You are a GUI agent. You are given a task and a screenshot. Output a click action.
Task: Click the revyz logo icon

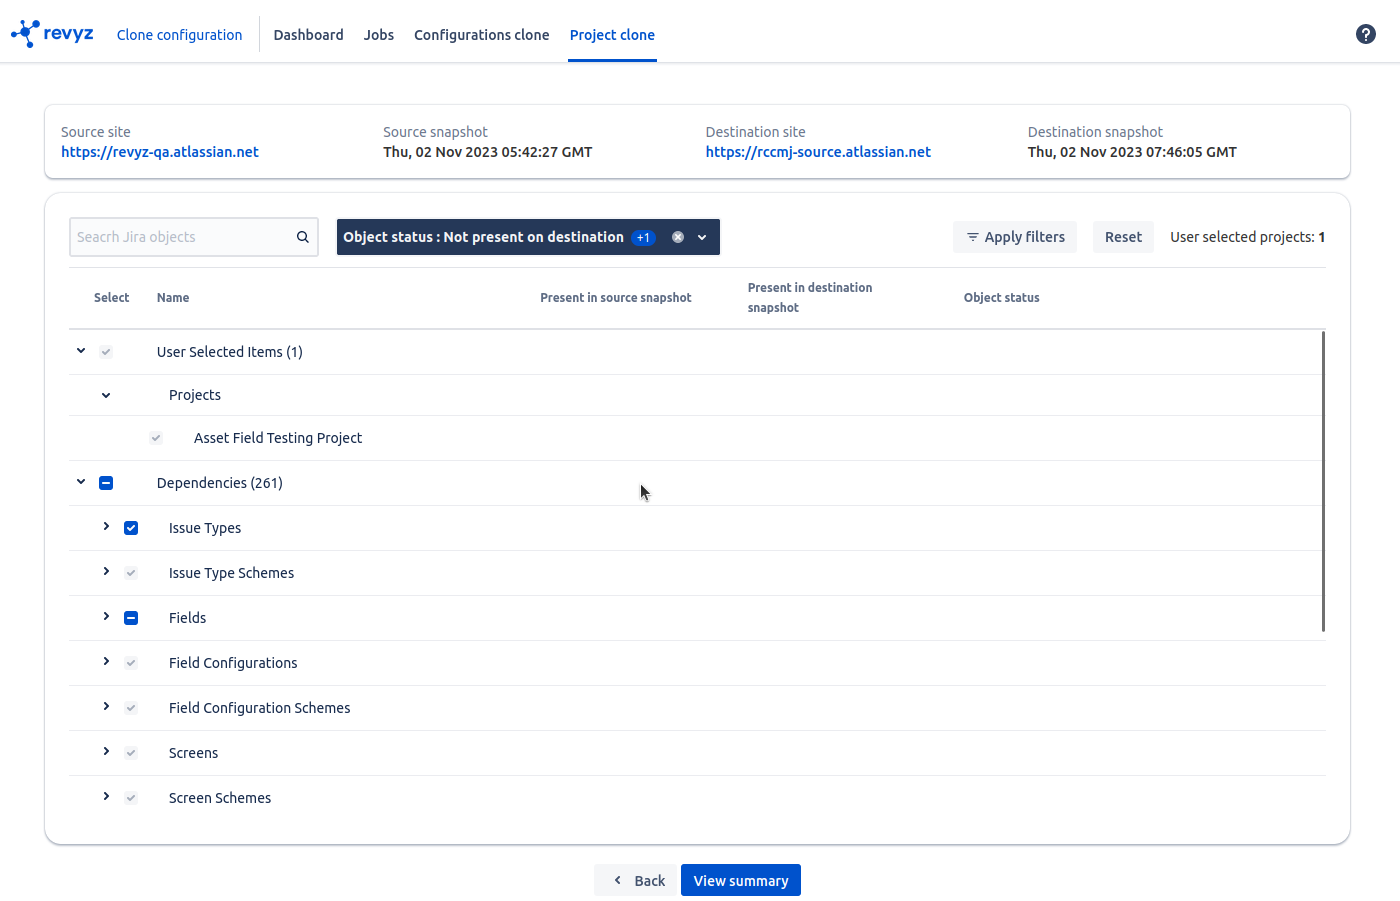[x=26, y=34]
